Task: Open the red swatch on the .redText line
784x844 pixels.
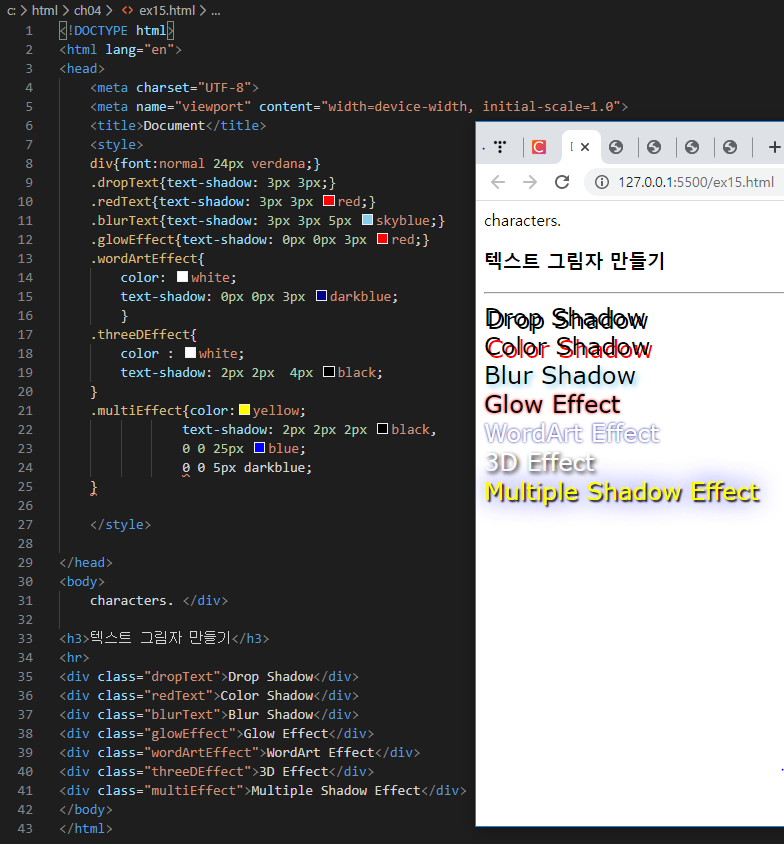Action: (329, 201)
